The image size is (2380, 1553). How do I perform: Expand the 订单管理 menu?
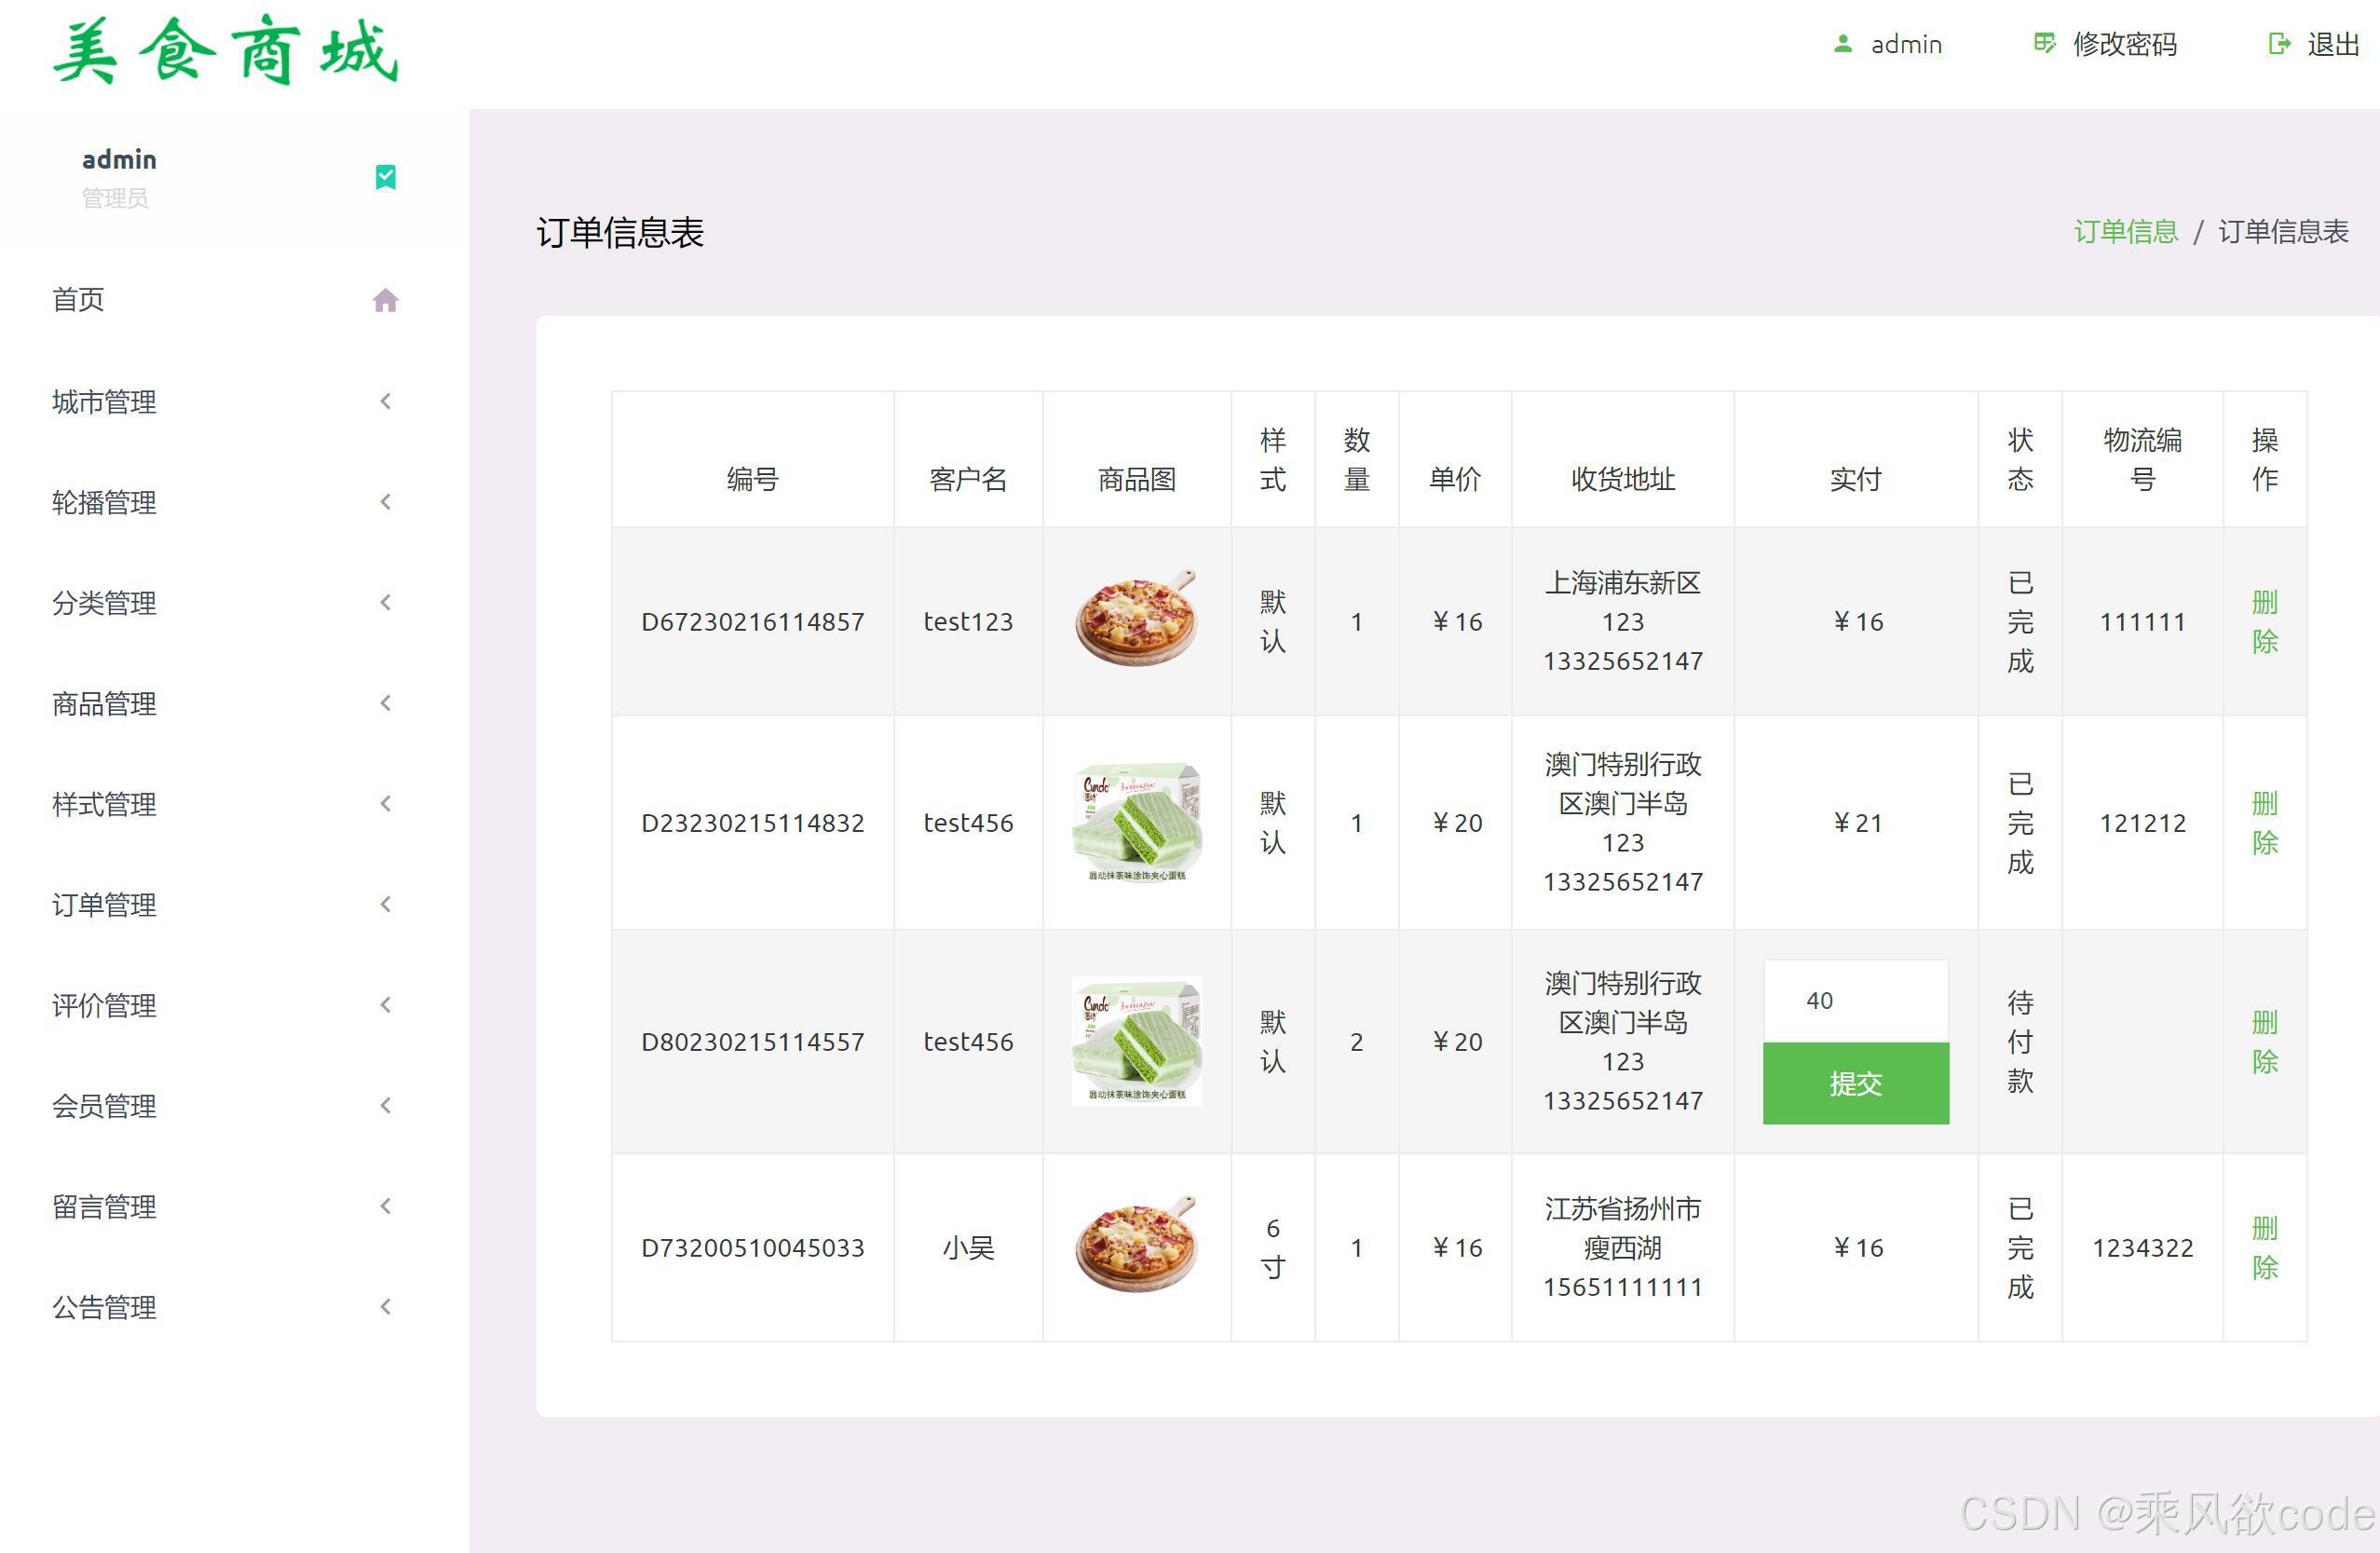click(x=103, y=905)
